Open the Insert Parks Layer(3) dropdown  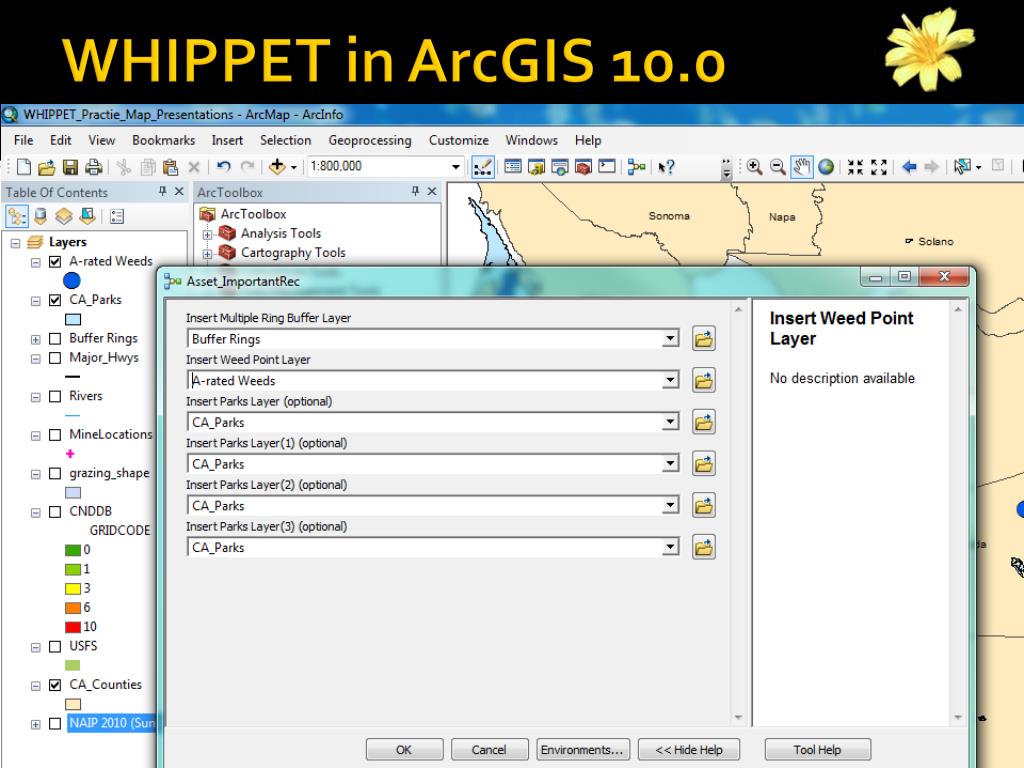pos(670,547)
